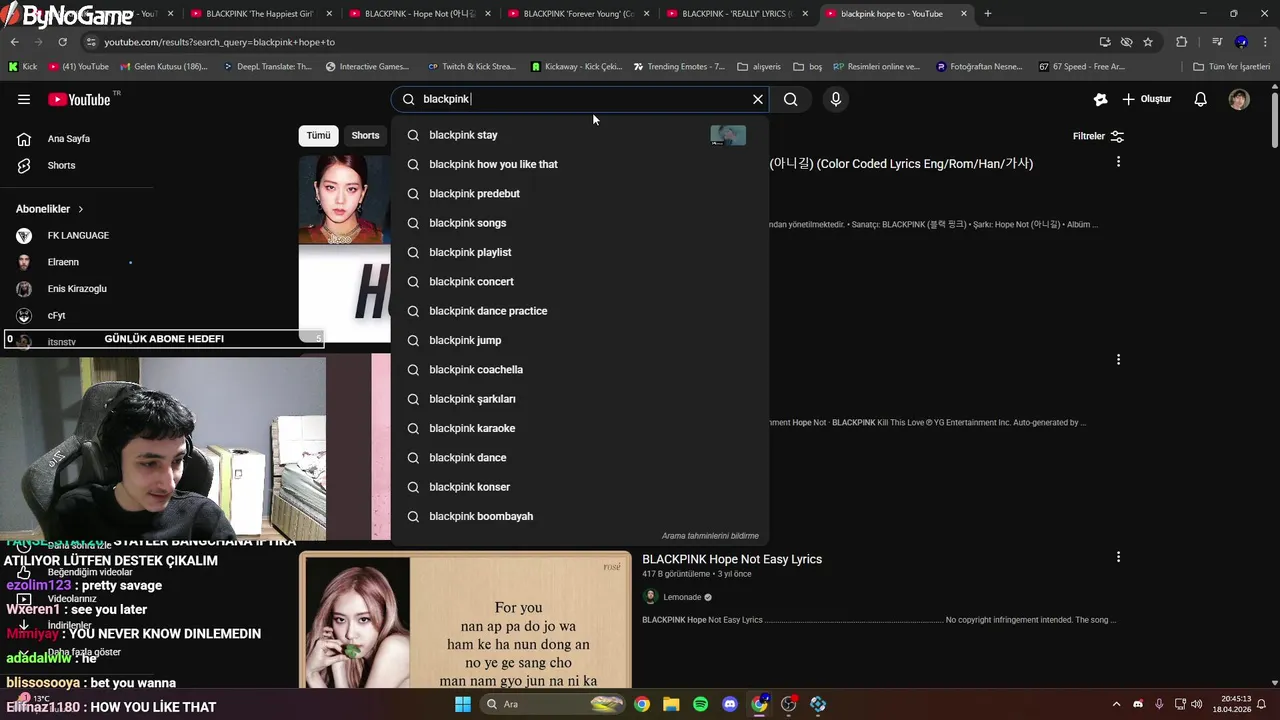The image size is (1280, 720).
Task: Open the YouTube hamburger guide menu
Action: pyautogui.click(x=24, y=99)
